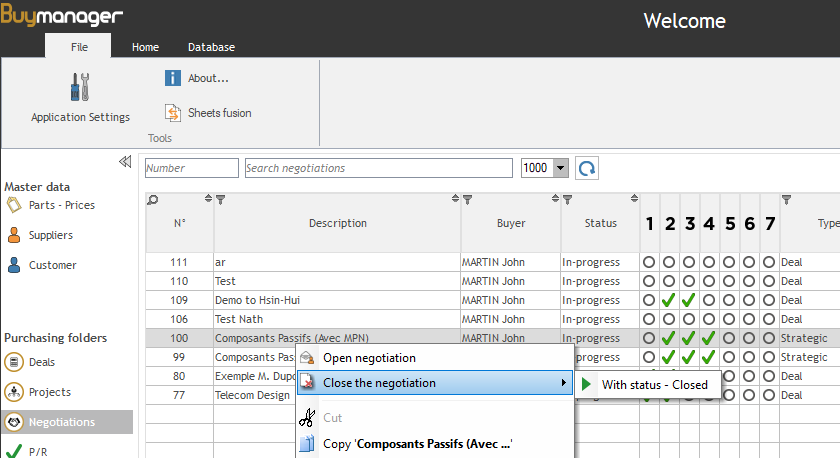Select 'With status - Closed' submenu item

(x=654, y=384)
